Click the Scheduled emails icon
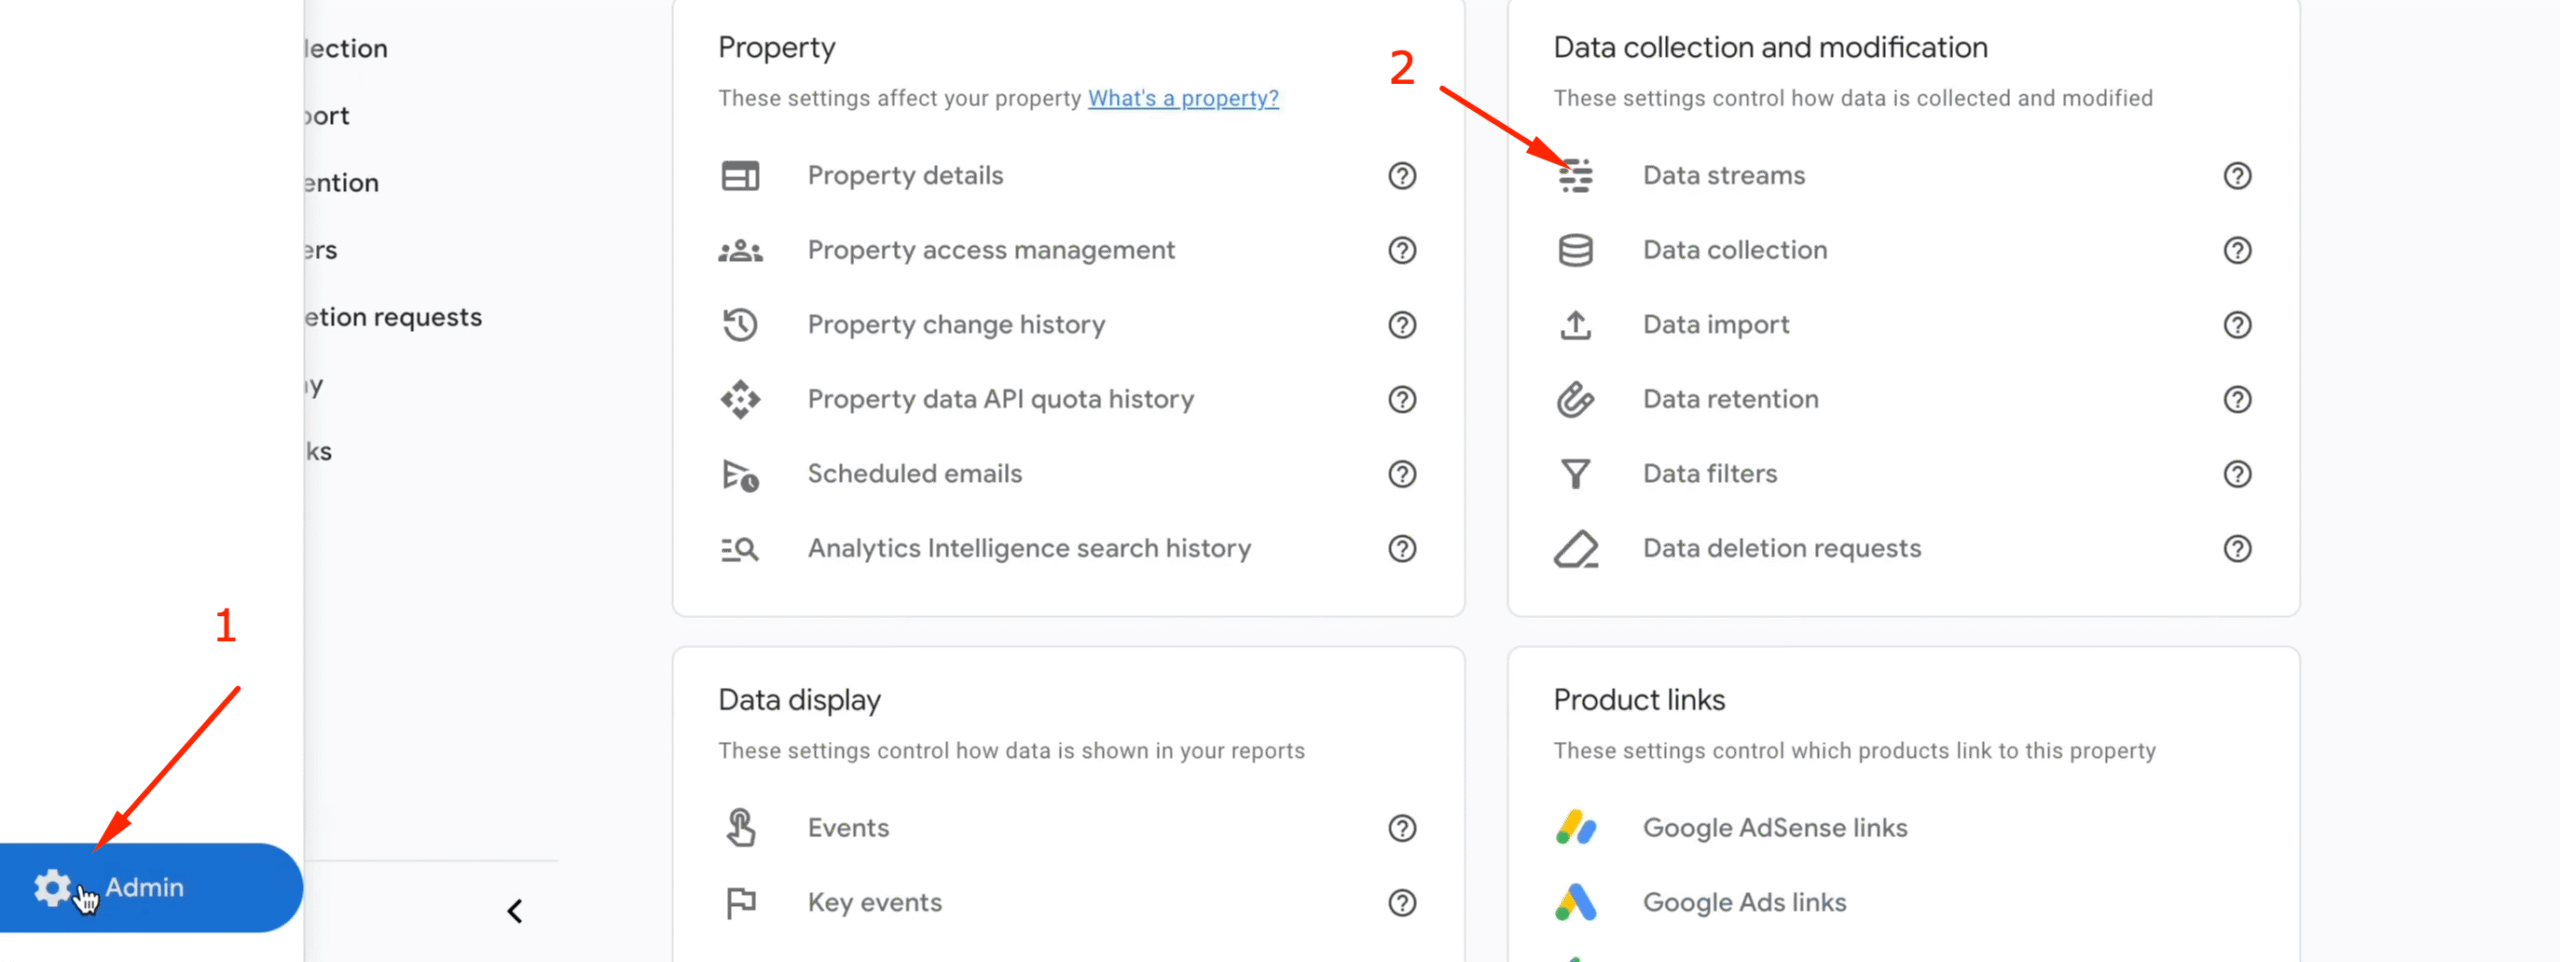Image resolution: width=2560 pixels, height=962 pixels. point(740,474)
